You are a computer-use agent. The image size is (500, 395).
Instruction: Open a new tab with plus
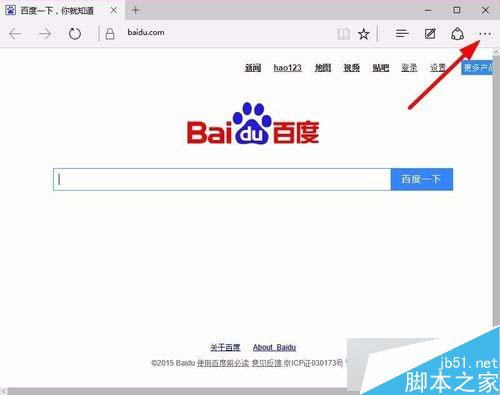[x=135, y=10]
